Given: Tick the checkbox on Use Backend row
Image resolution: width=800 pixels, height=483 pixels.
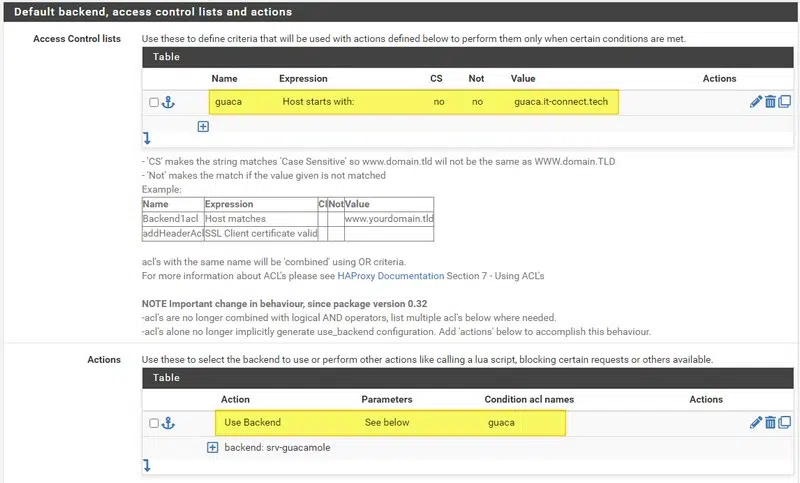Looking at the screenshot, I should click(x=154, y=423).
